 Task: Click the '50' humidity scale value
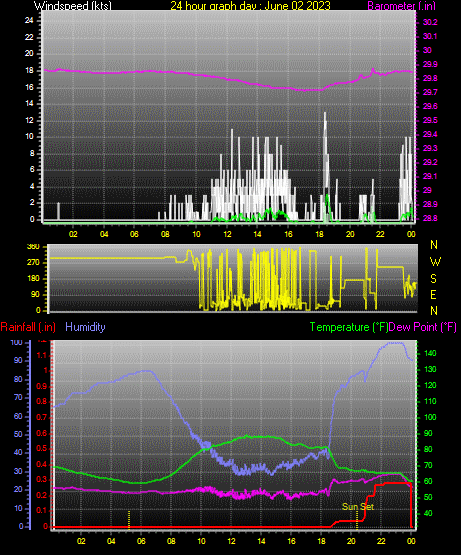pyautogui.click(x=18, y=434)
